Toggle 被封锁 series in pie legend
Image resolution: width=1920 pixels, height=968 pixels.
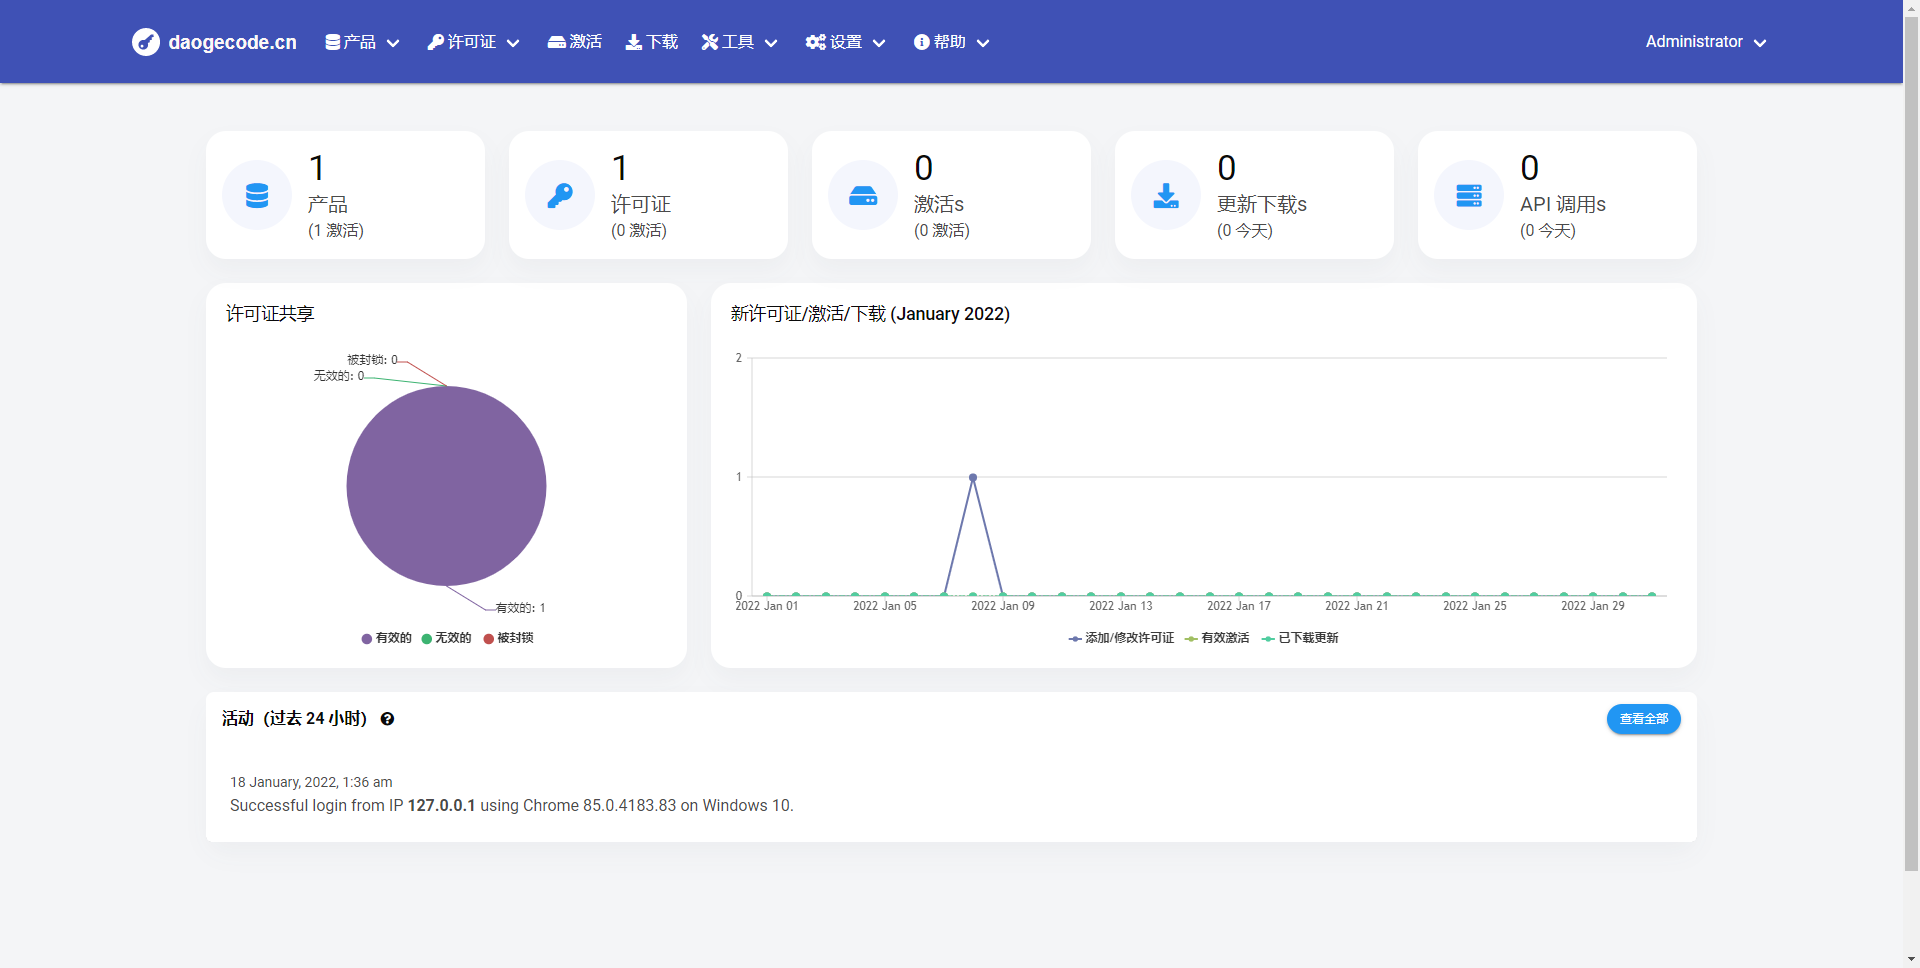[508, 638]
